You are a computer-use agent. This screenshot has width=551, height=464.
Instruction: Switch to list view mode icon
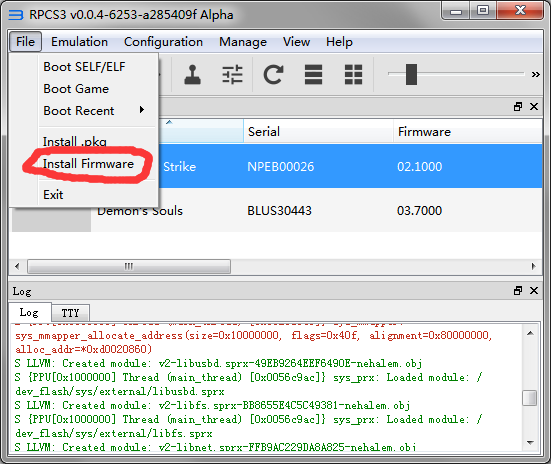[x=313, y=75]
